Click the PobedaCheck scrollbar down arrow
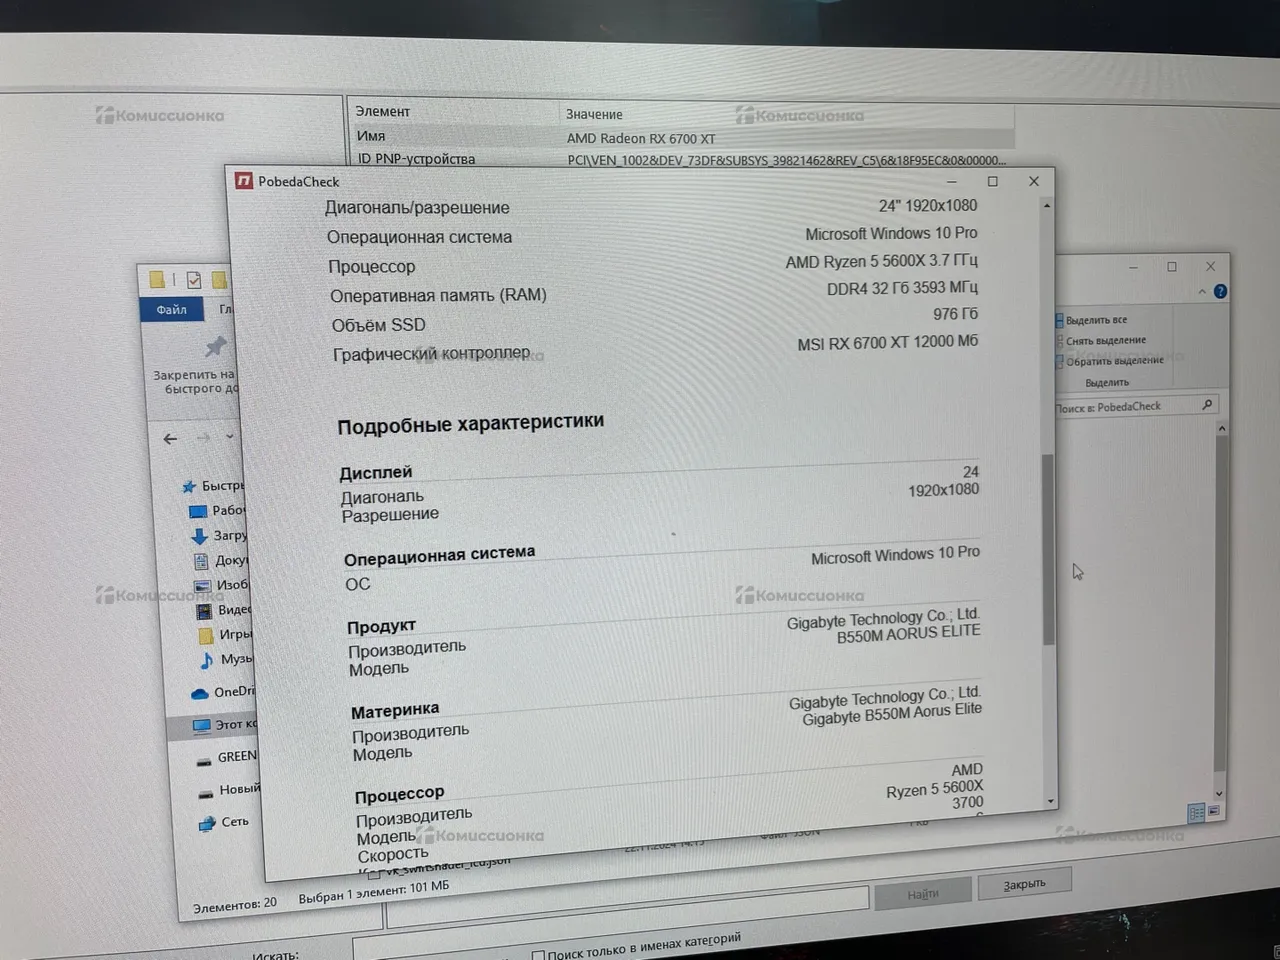The image size is (1280, 960). click(x=1051, y=802)
